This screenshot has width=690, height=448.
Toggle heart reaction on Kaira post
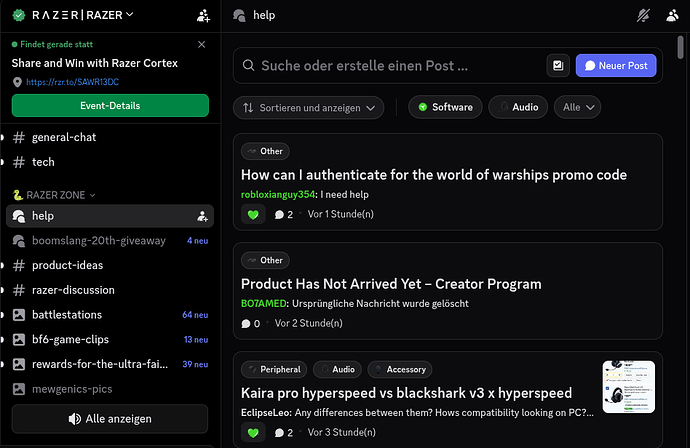click(253, 433)
